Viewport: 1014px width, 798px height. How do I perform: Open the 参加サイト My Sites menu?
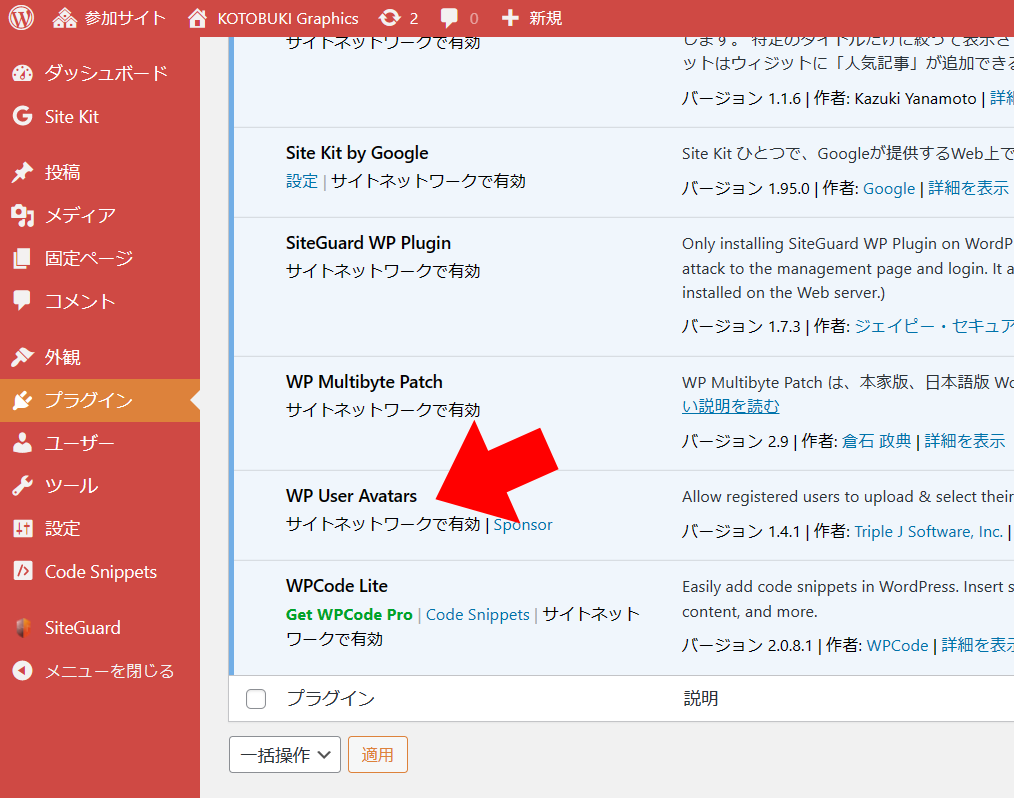(x=110, y=18)
